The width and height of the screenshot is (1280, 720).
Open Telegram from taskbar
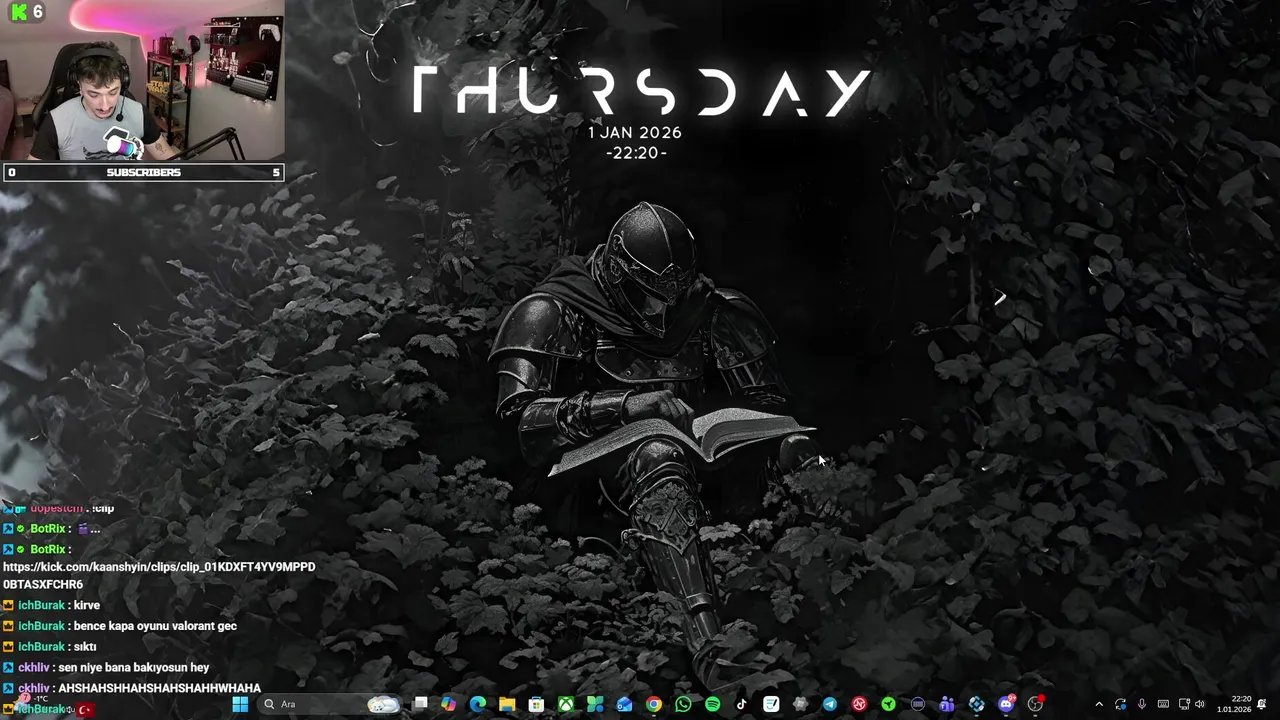point(830,704)
